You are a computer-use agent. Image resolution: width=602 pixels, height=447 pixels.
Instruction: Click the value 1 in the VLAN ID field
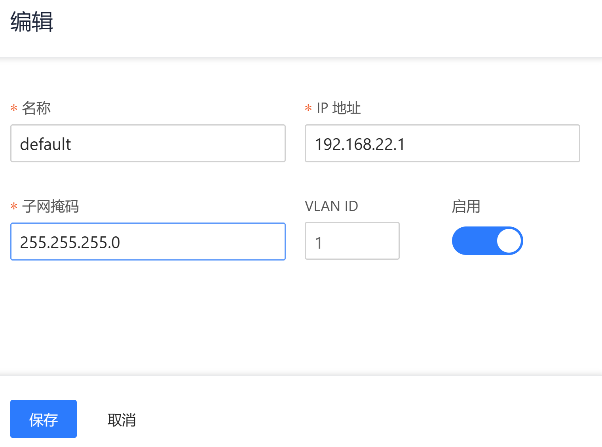coord(319,242)
